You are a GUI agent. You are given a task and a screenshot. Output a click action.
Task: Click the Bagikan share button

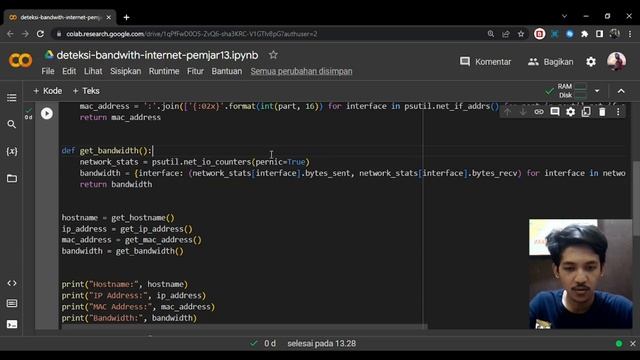coord(550,62)
